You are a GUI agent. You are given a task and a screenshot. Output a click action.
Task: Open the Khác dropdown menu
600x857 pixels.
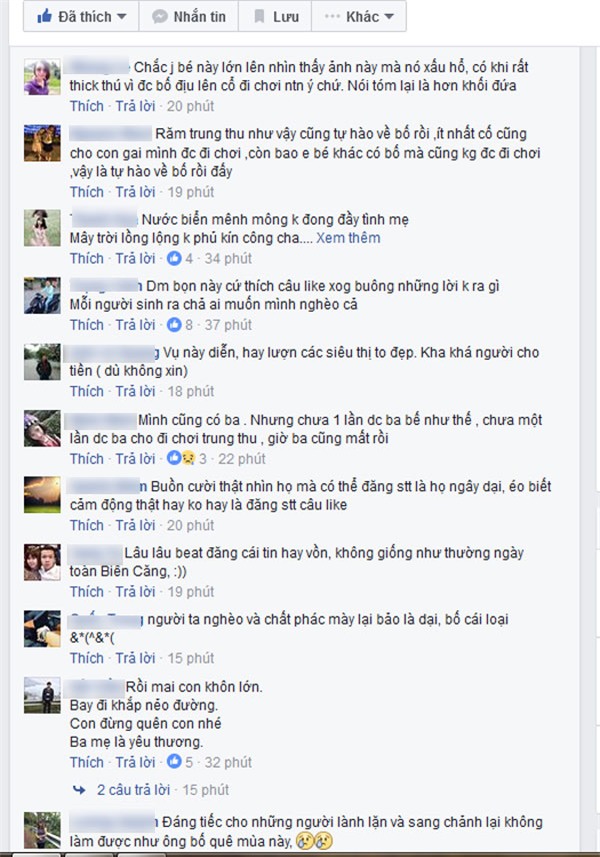(x=358, y=16)
